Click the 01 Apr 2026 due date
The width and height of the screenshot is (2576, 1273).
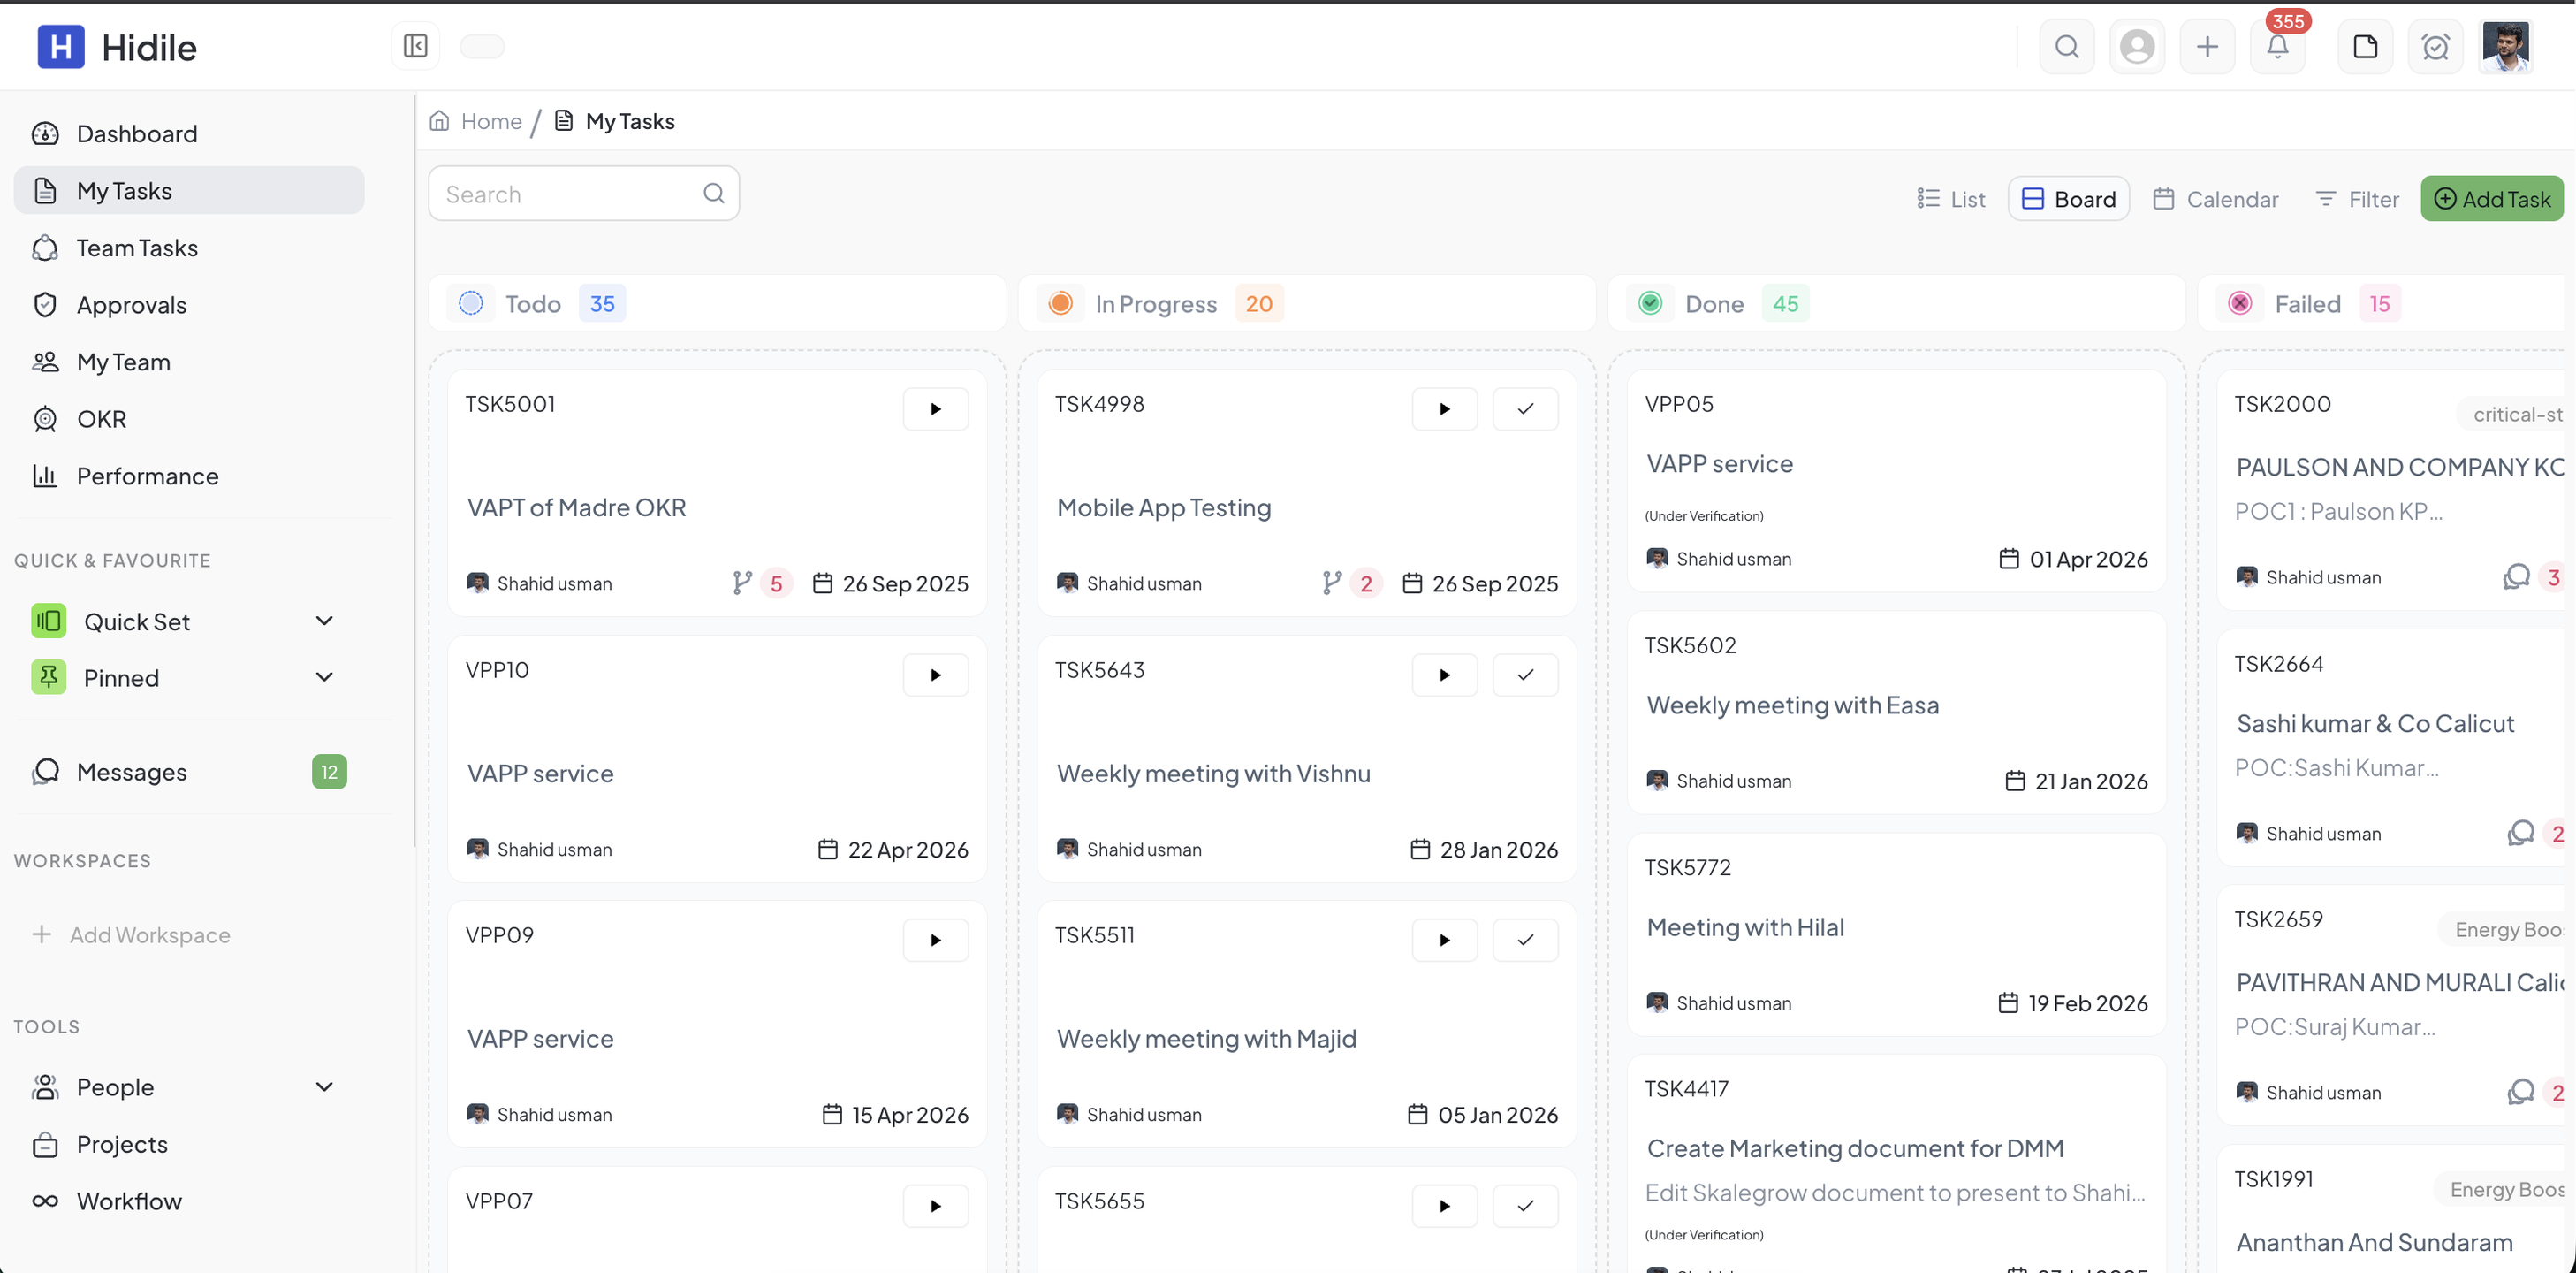[2073, 559]
